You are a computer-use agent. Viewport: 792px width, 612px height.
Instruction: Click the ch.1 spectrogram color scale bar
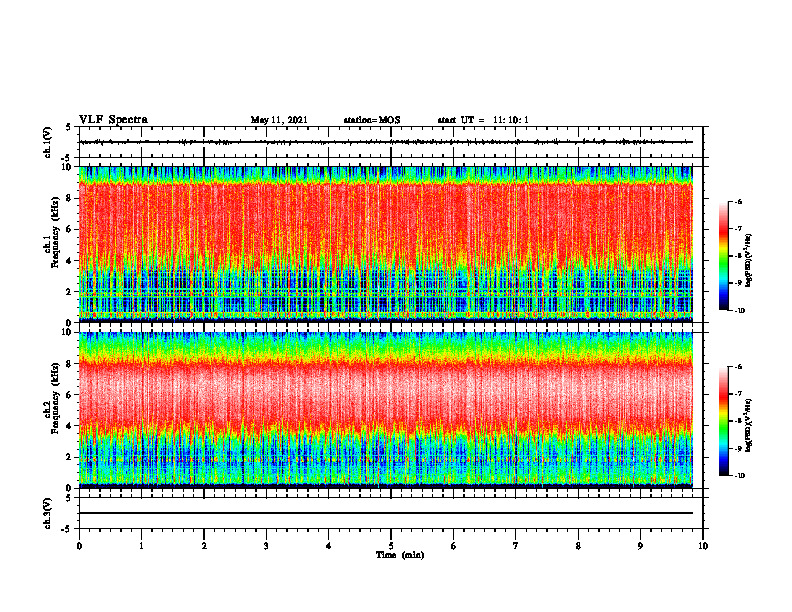pyautogui.click(x=723, y=256)
